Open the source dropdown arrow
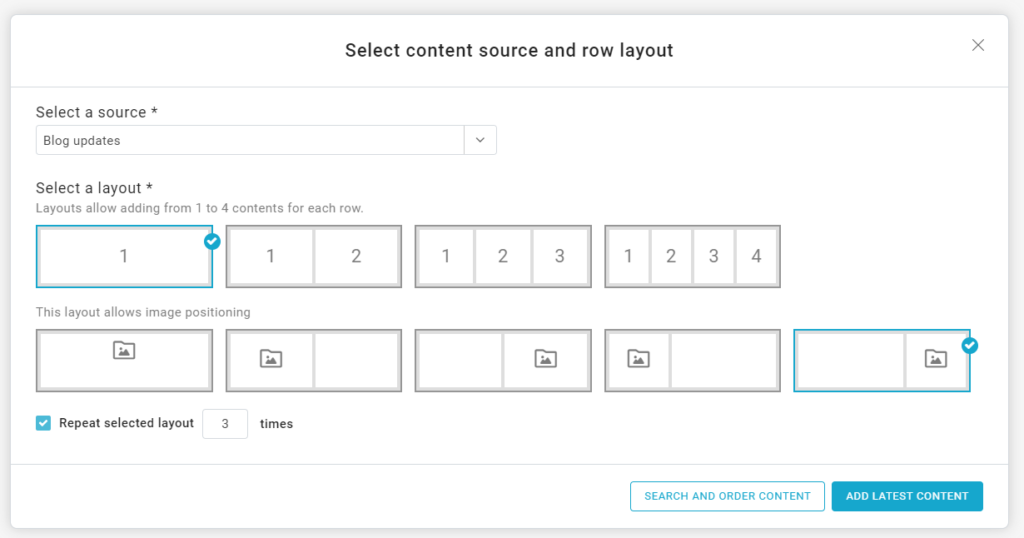This screenshot has width=1024, height=538. click(480, 141)
